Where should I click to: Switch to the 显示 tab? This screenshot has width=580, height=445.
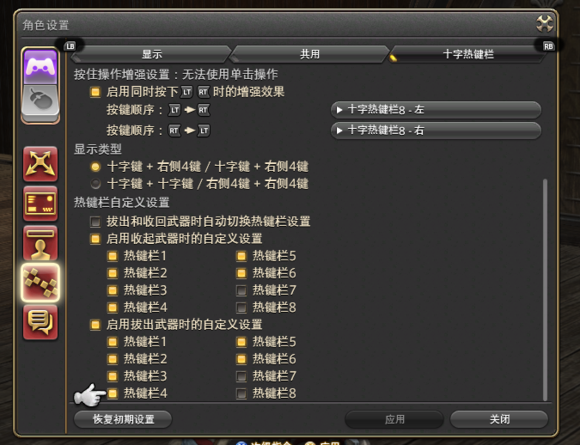(x=152, y=54)
